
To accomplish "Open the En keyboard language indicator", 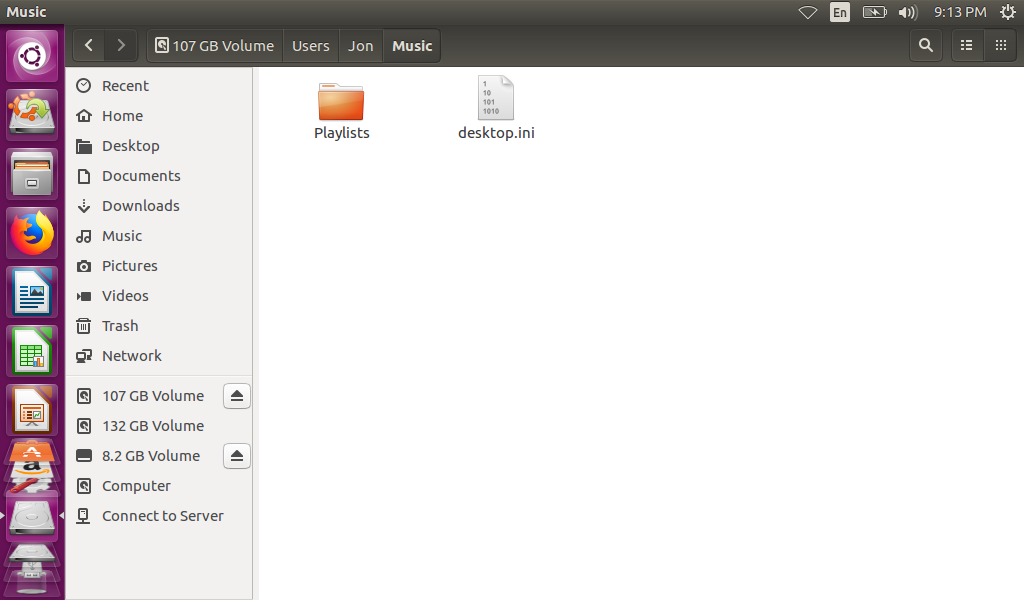I will click(840, 12).
